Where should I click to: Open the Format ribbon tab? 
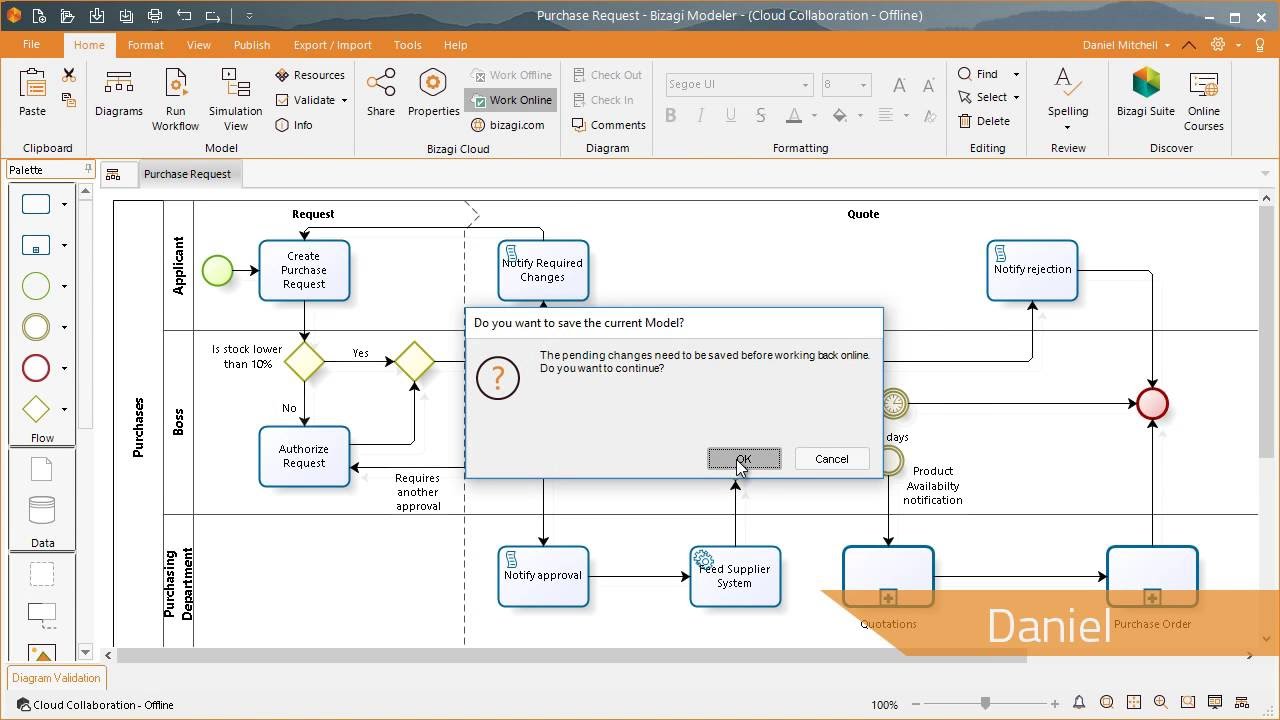tap(145, 45)
